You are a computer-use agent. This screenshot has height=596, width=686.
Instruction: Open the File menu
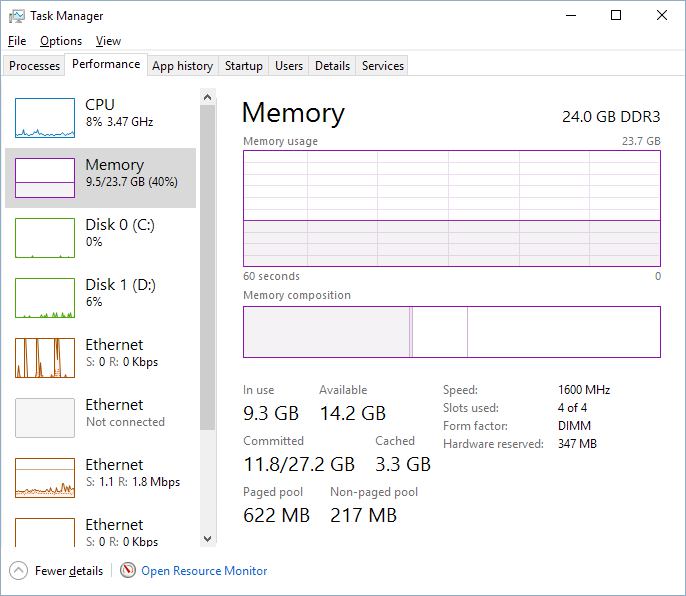(x=16, y=41)
